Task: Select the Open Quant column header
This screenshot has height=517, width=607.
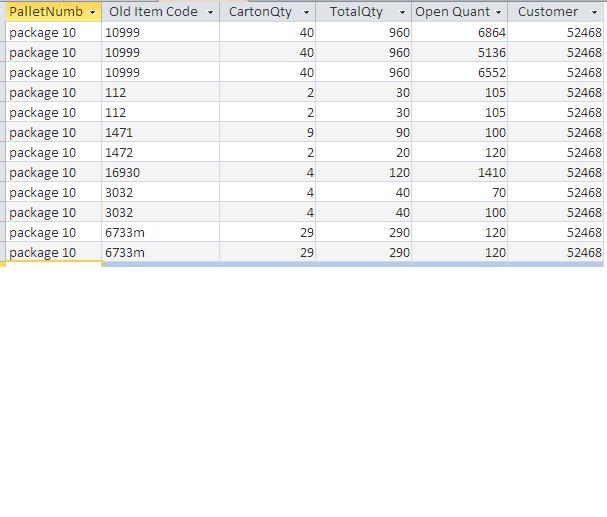Action: pyautogui.click(x=459, y=12)
